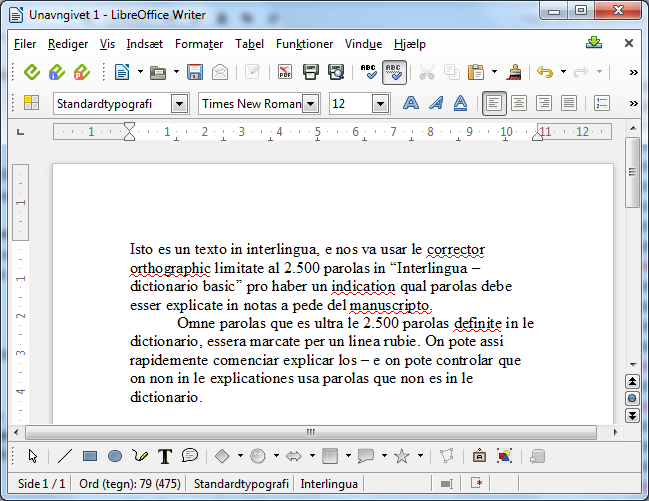Save the document with floppy icon
This screenshot has height=501, width=649.
tap(195, 72)
